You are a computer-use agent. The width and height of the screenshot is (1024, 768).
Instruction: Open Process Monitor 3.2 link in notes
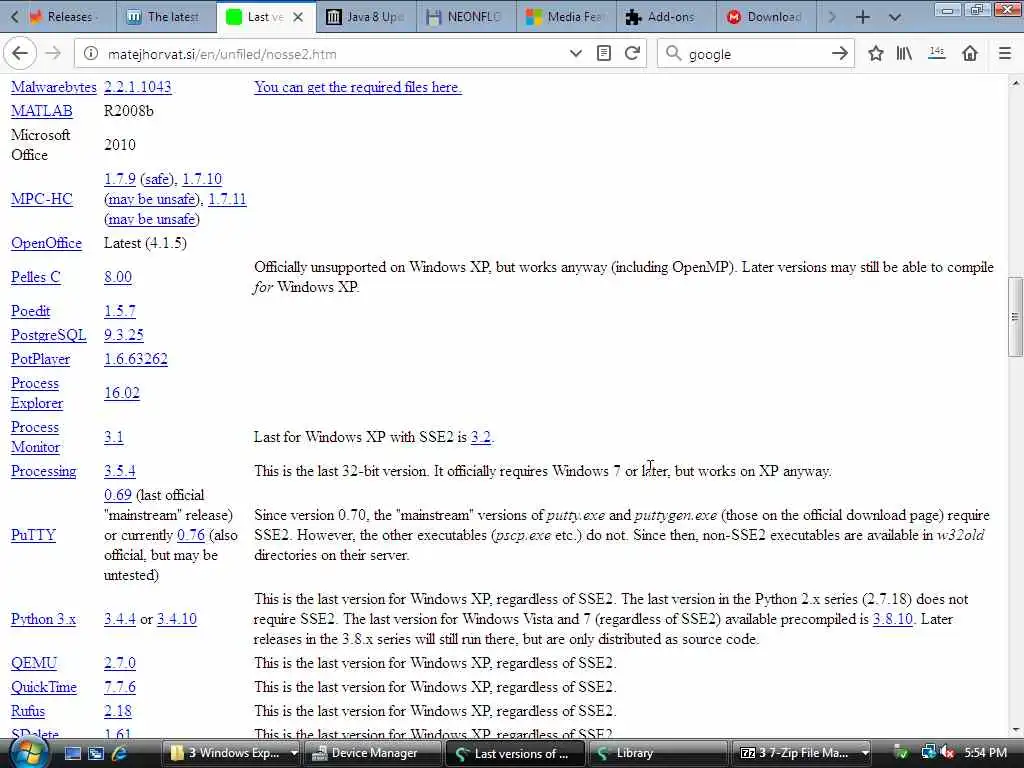coord(480,437)
